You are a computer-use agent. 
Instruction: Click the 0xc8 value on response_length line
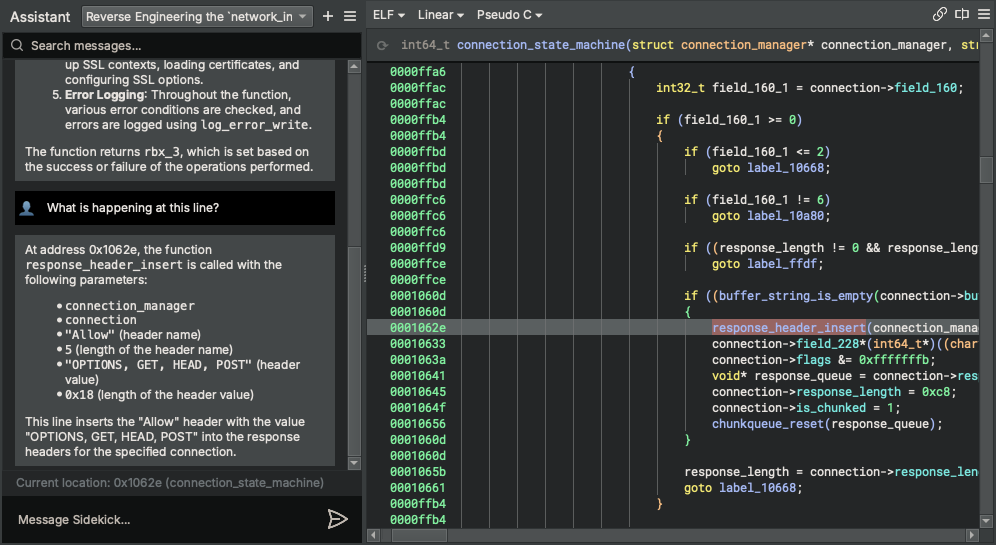(936, 392)
